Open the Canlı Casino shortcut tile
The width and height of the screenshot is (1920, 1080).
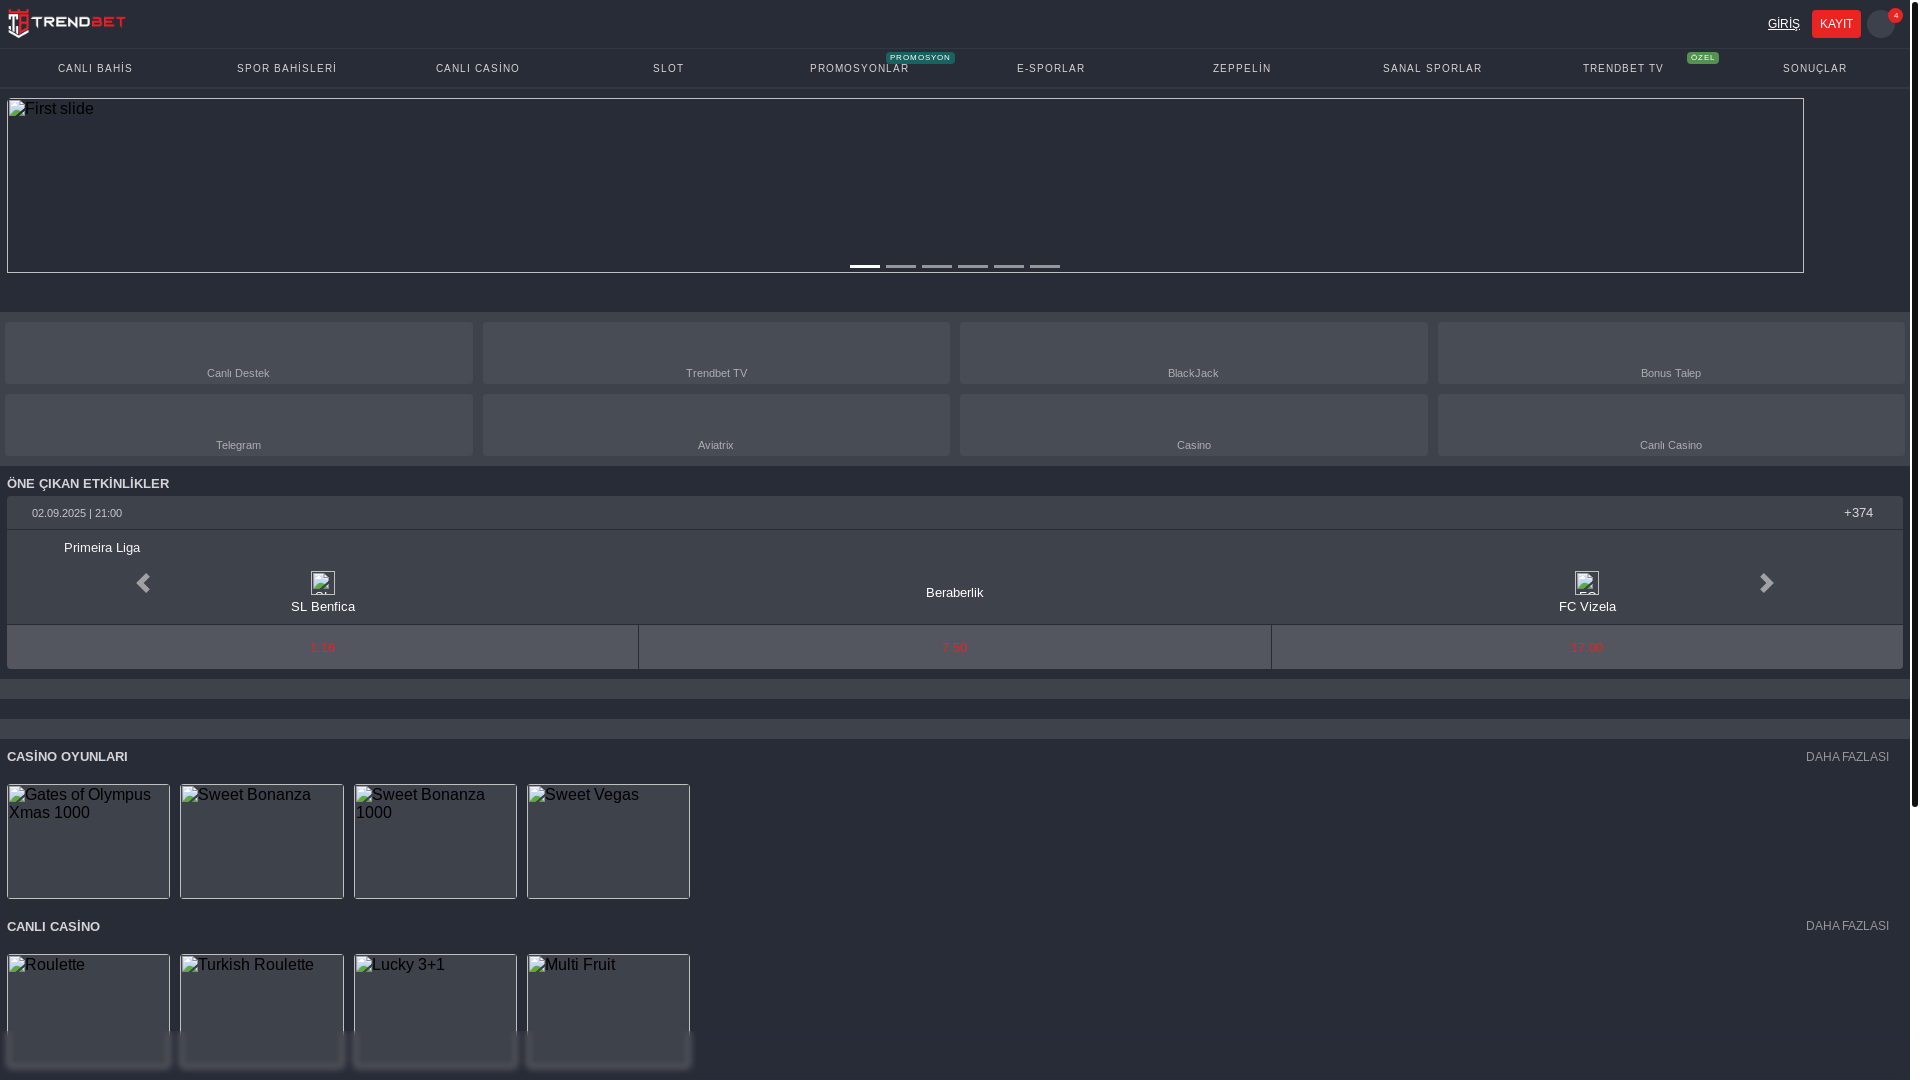tap(1671, 425)
